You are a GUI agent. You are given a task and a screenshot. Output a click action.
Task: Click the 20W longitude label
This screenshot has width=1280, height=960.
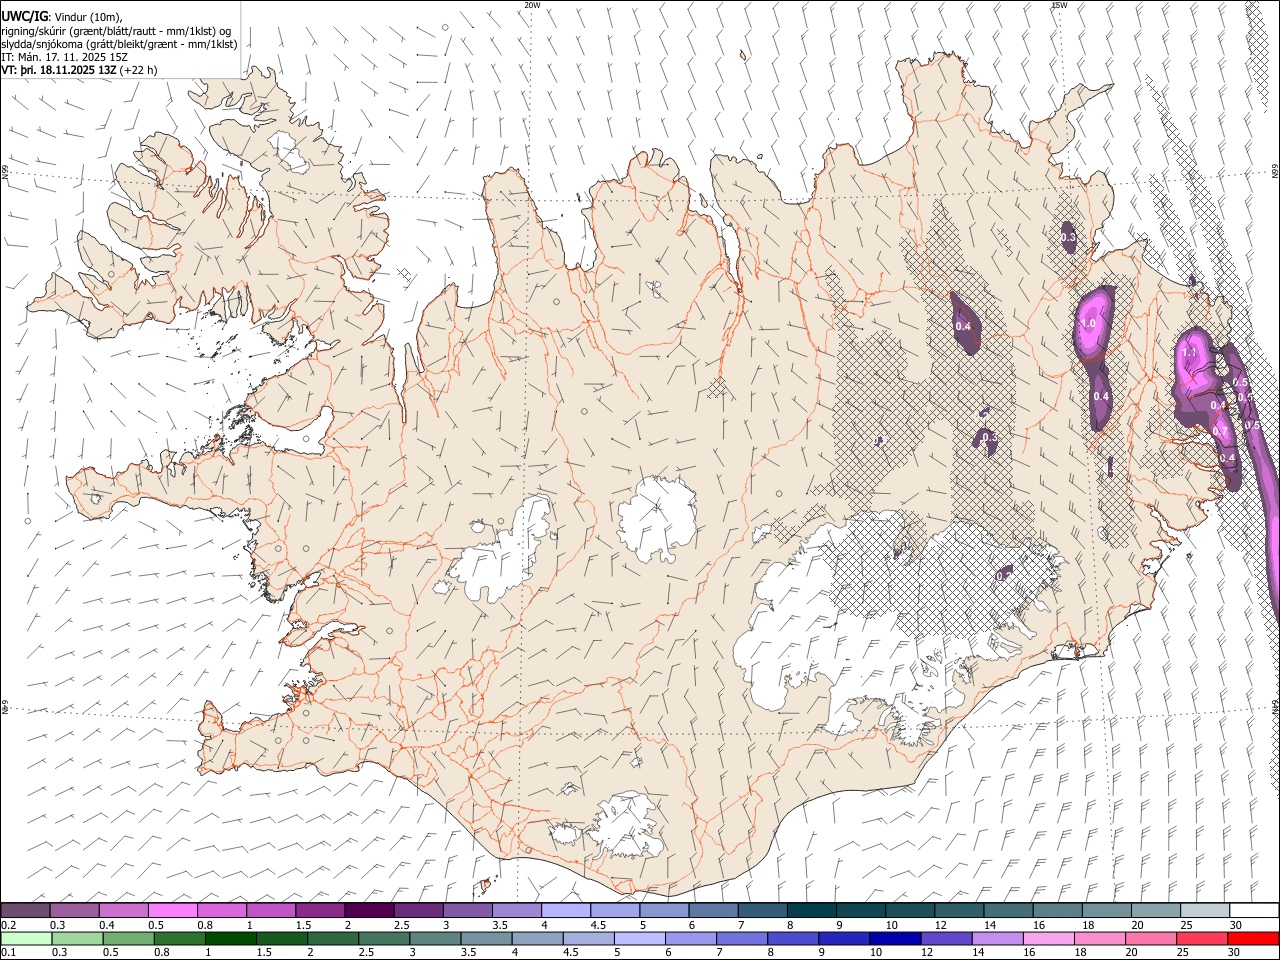pyautogui.click(x=532, y=5)
